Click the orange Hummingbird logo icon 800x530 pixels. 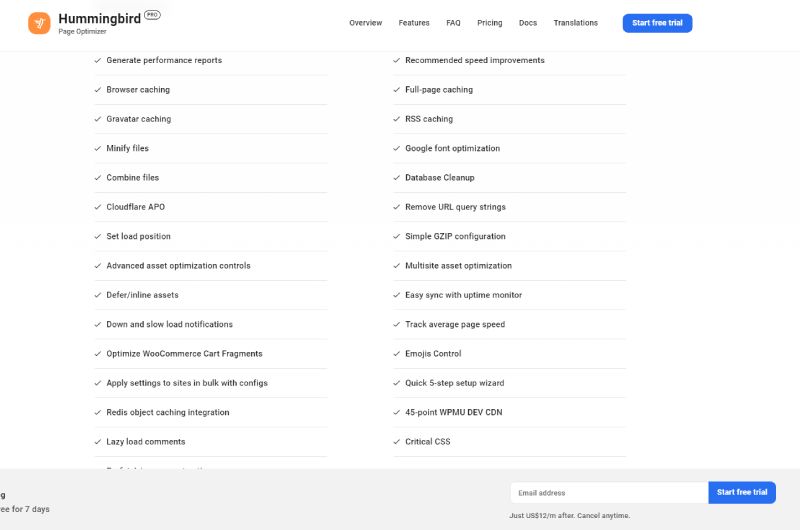[39, 23]
